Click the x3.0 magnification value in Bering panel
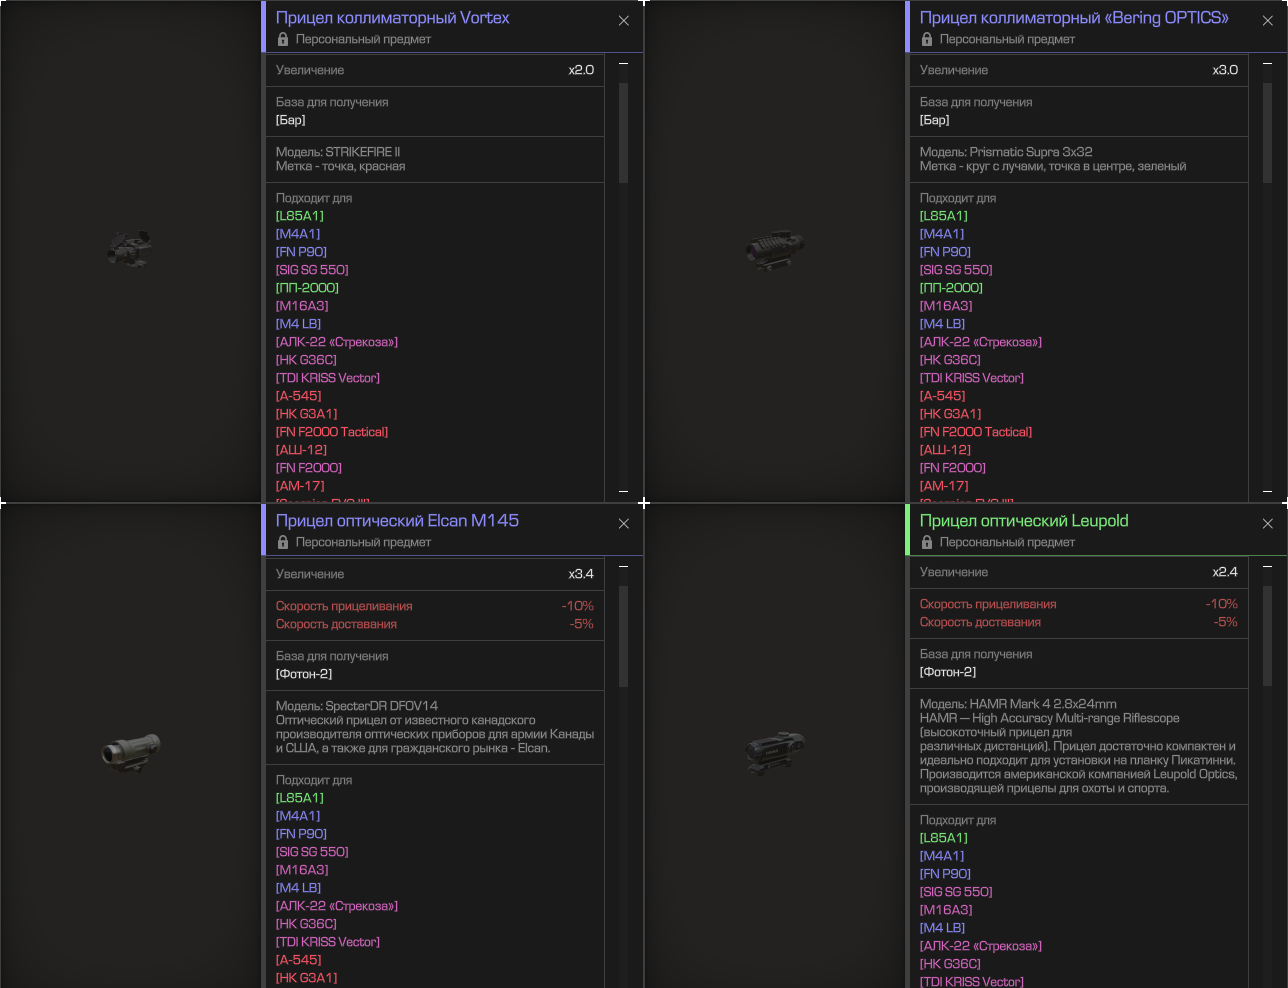1288x988 pixels. pos(1225,70)
